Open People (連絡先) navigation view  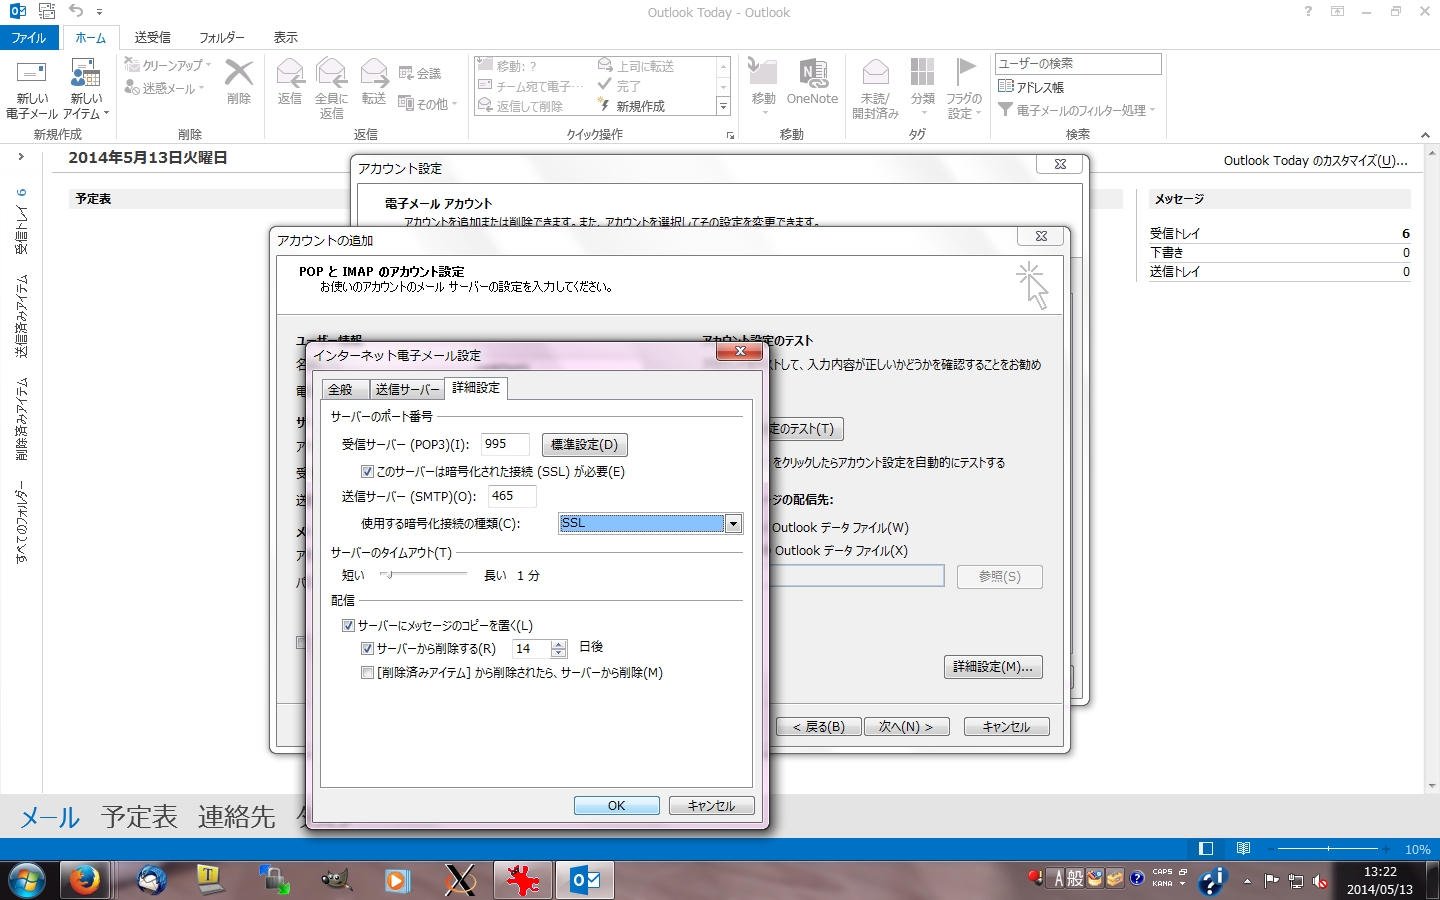pos(236,817)
